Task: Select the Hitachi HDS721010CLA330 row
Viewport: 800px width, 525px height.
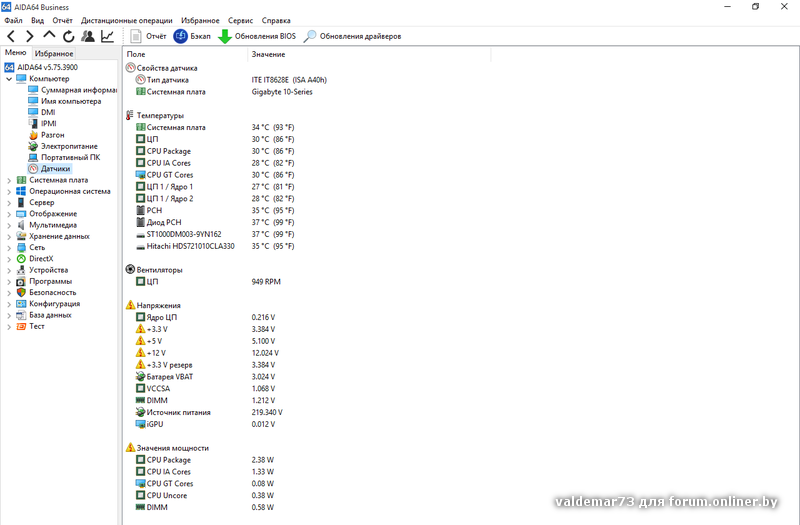Action: click(x=215, y=246)
